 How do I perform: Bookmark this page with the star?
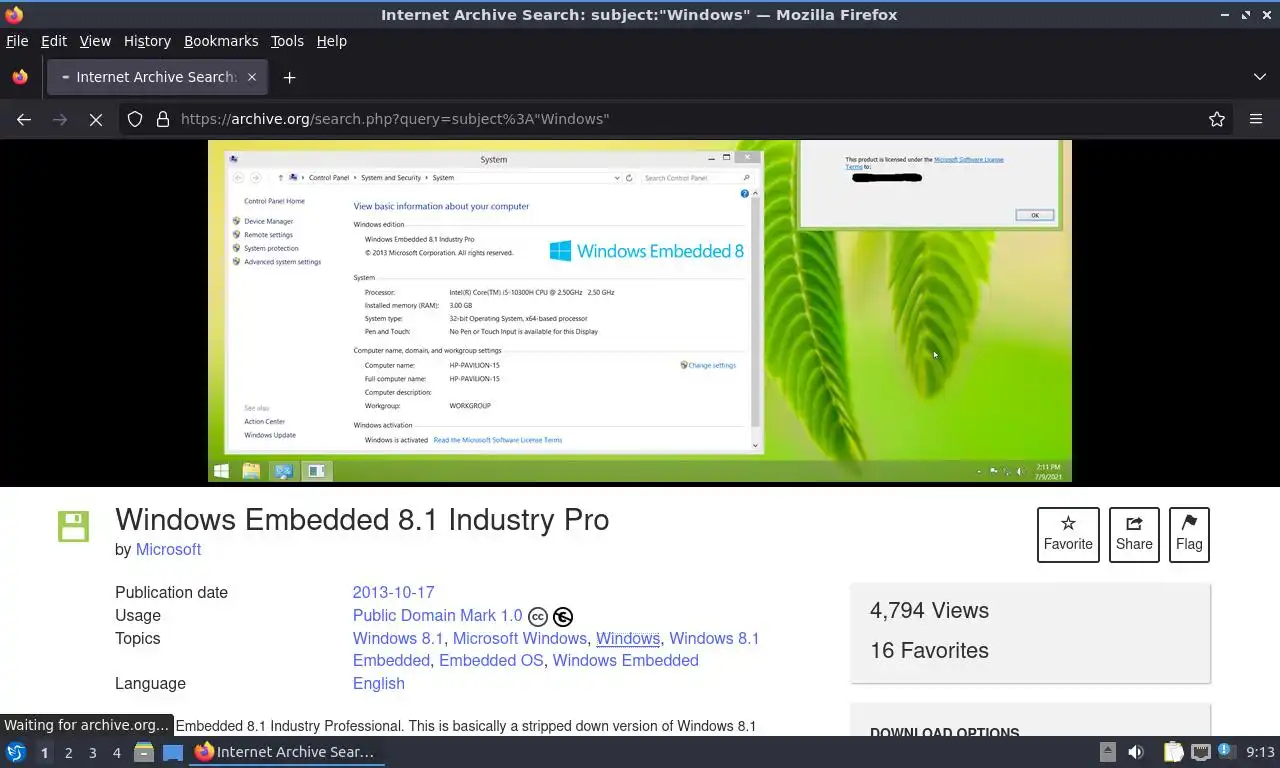(x=1217, y=119)
